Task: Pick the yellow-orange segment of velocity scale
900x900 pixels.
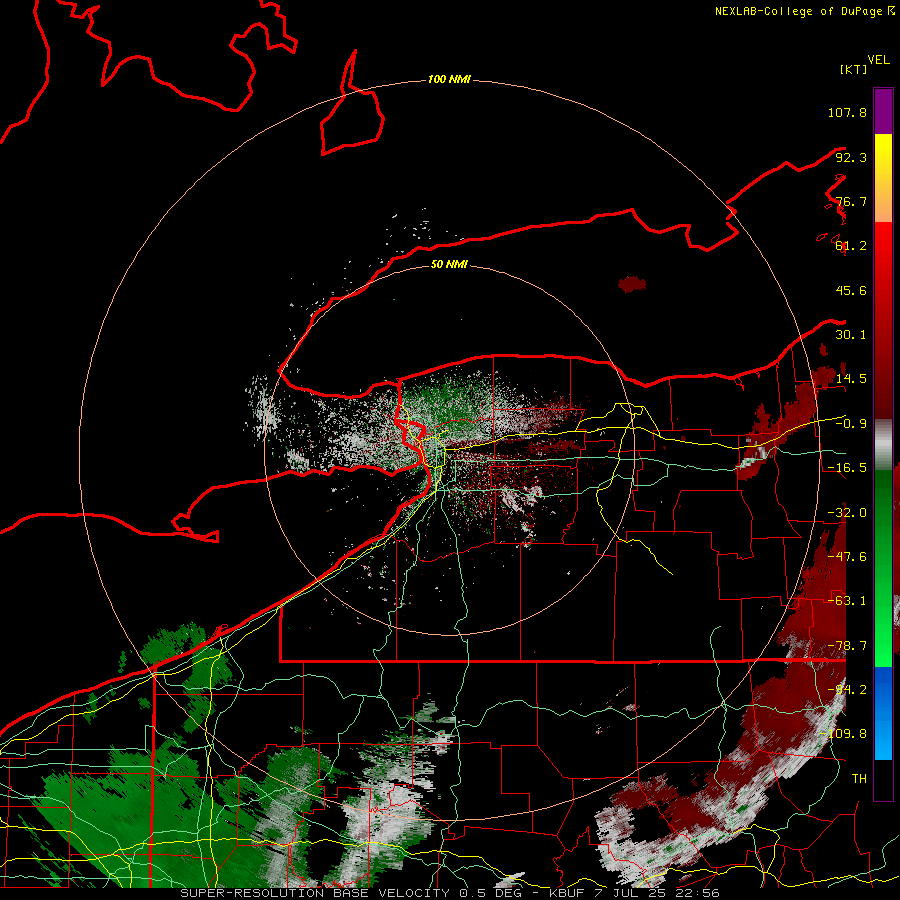Action: coord(883,178)
